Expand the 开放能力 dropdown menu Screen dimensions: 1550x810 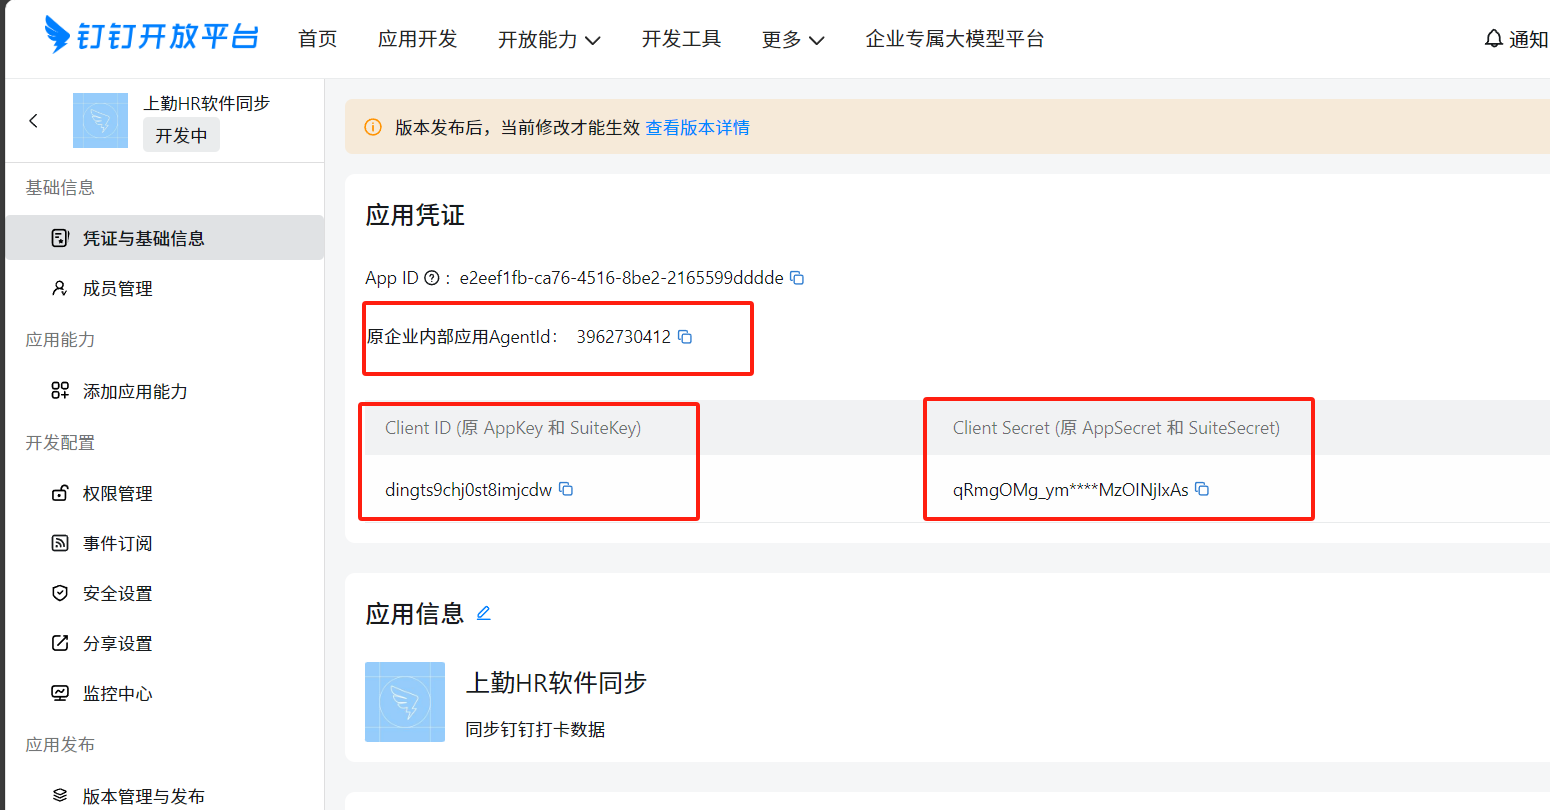(x=550, y=39)
